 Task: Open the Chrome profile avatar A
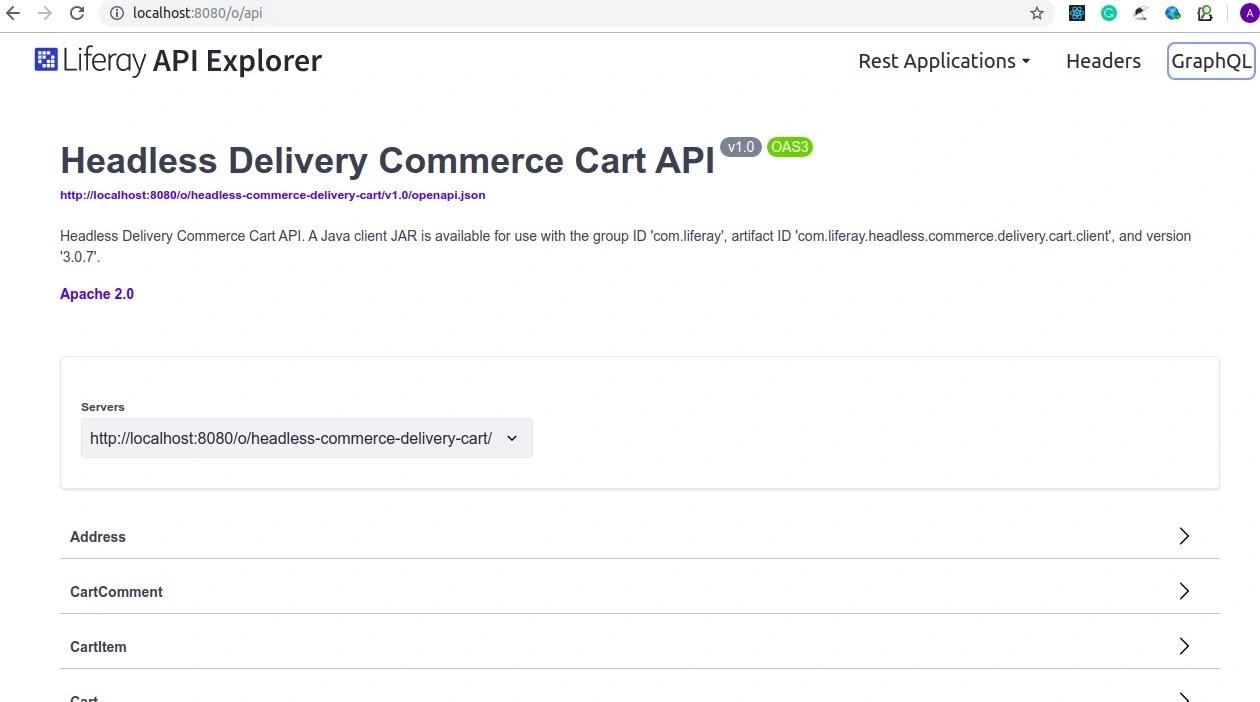(x=1248, y=13)
